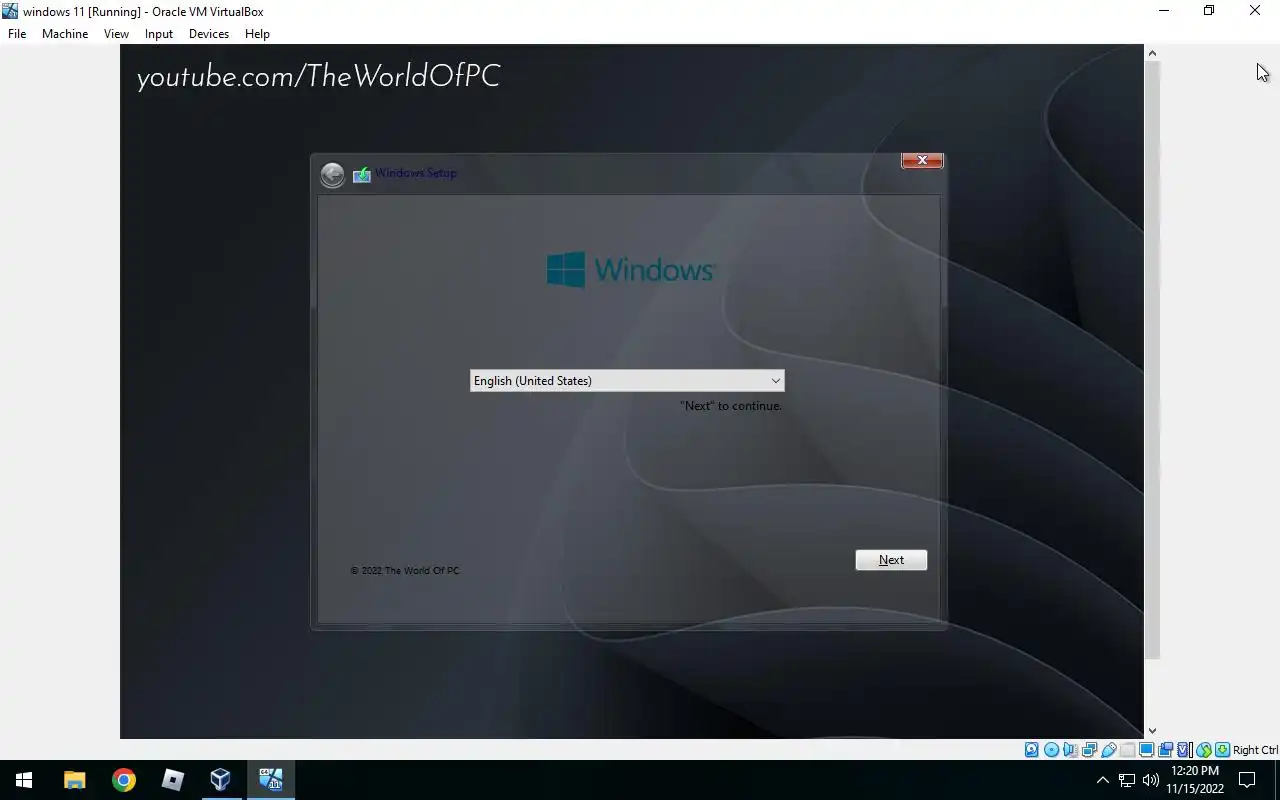Click the round back arrow in Windows Setup
This screenshot has width=1280, height=800.
[332, 175]
